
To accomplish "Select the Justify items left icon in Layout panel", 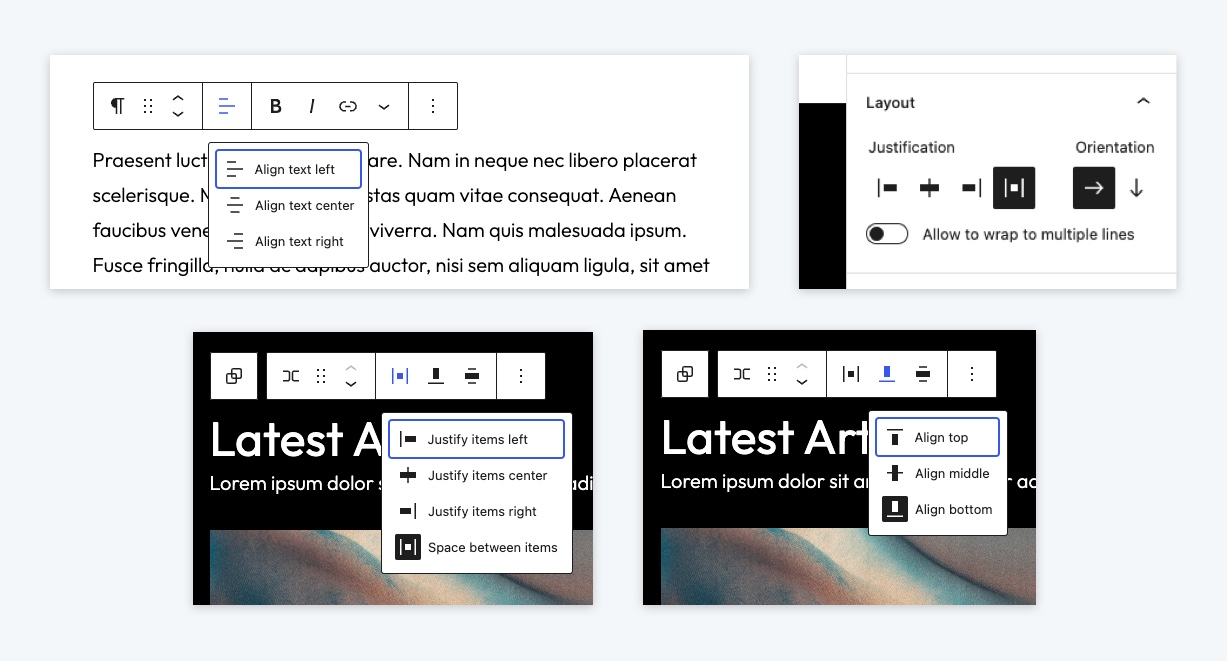I will (x=887, y=188).
